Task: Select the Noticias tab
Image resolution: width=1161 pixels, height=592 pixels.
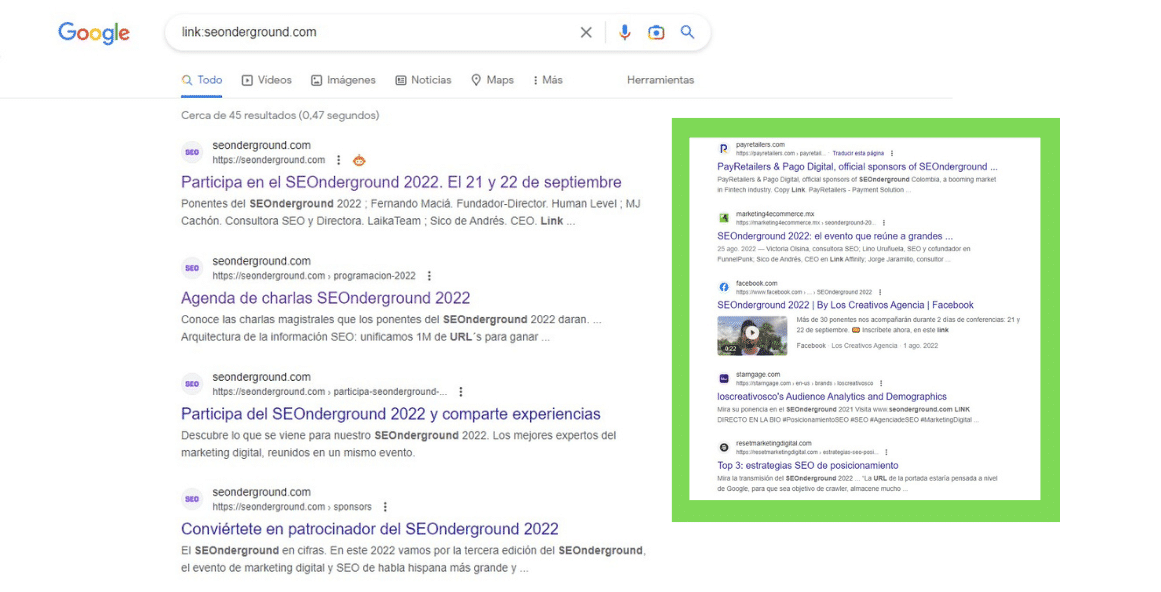Action: (423, 79)
